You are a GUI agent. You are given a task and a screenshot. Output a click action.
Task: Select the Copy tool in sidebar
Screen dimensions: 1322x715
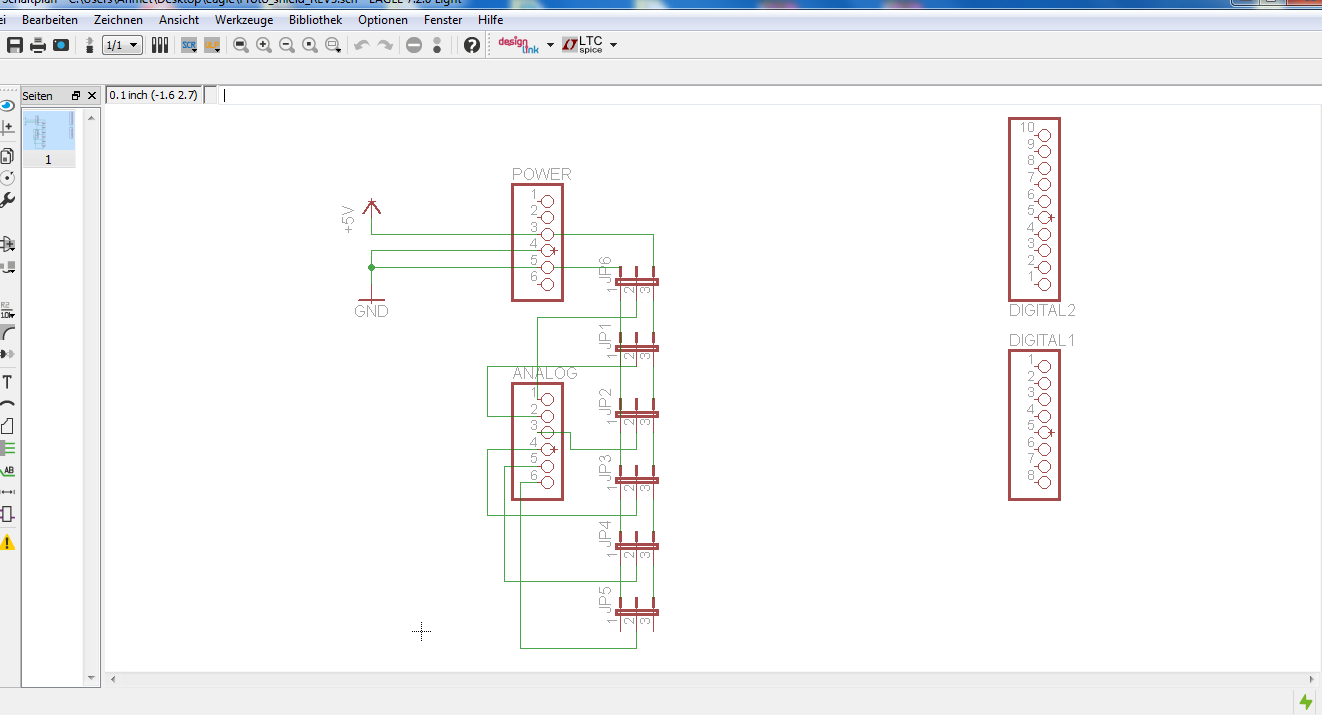tap(8, 156)
